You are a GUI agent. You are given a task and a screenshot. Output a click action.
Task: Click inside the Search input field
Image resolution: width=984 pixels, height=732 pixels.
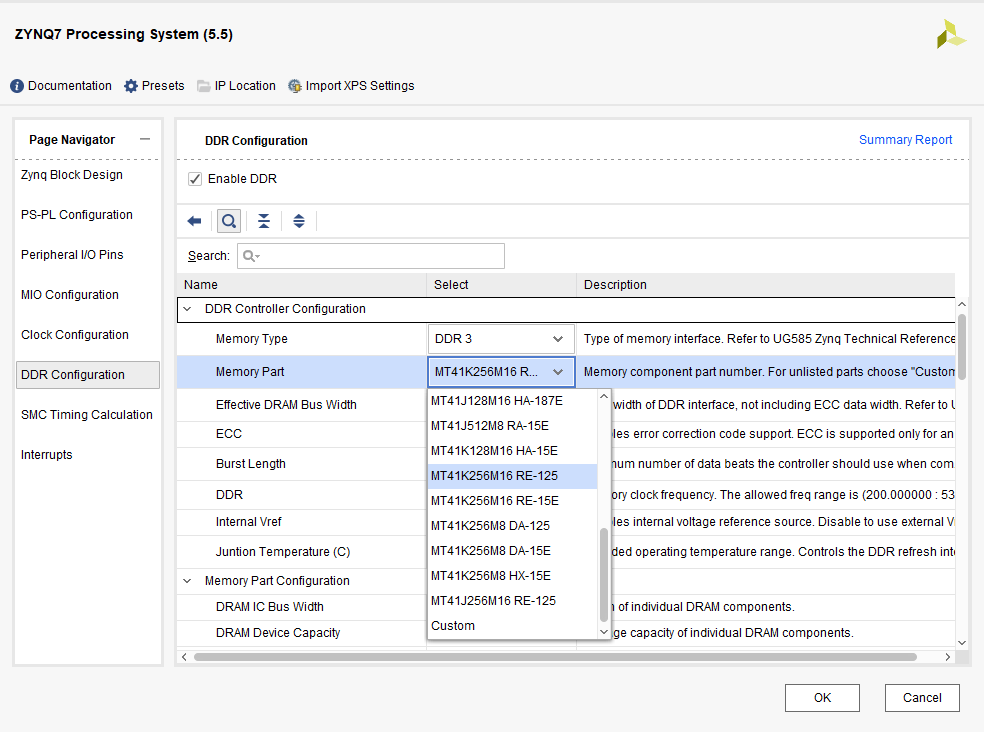tap(371, 256)
